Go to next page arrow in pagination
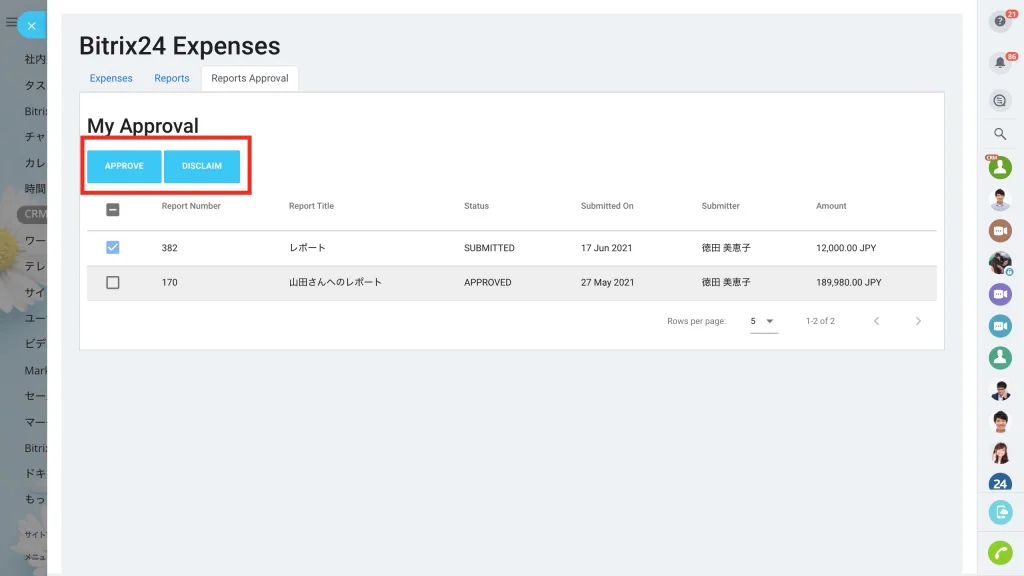This screenshot has width=1024, height=576. click(x=918, y=321)
